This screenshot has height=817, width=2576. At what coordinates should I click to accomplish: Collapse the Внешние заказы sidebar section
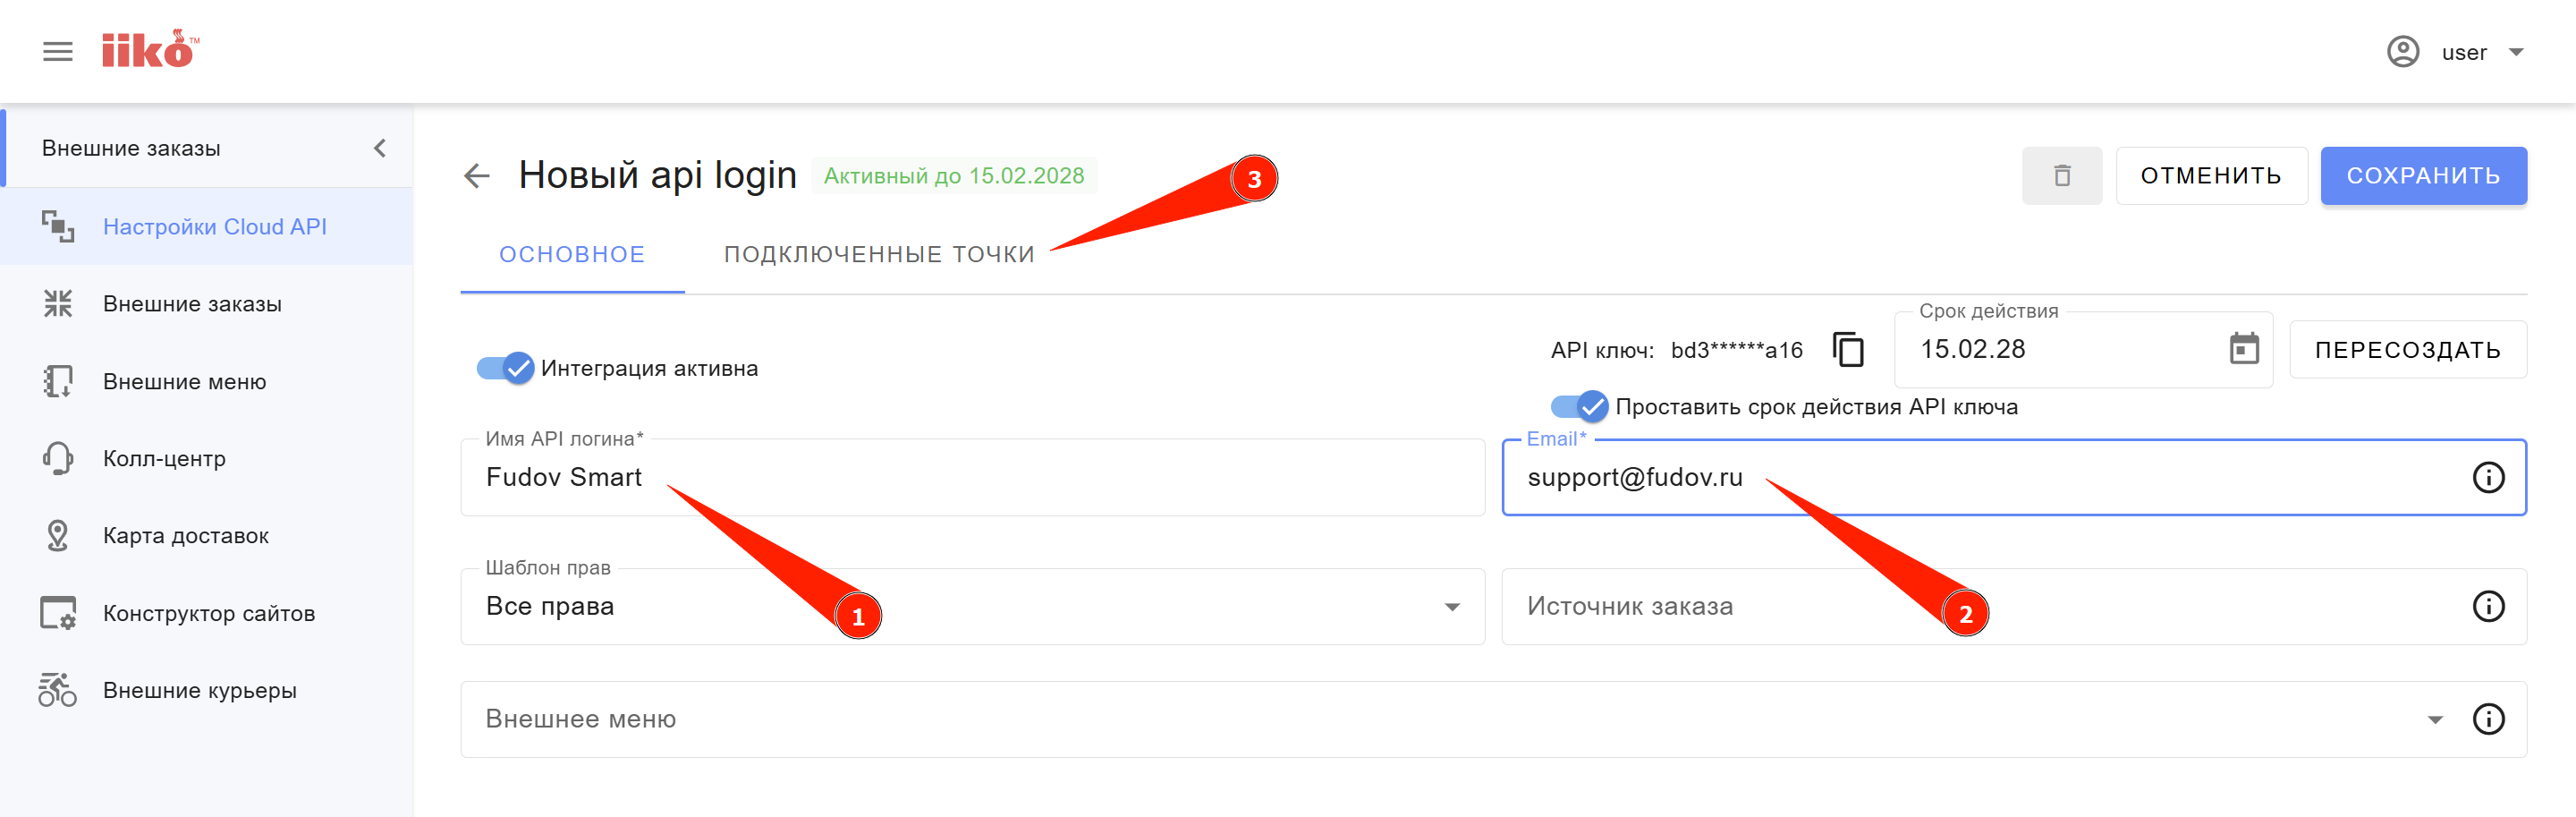tap(380, 148)
